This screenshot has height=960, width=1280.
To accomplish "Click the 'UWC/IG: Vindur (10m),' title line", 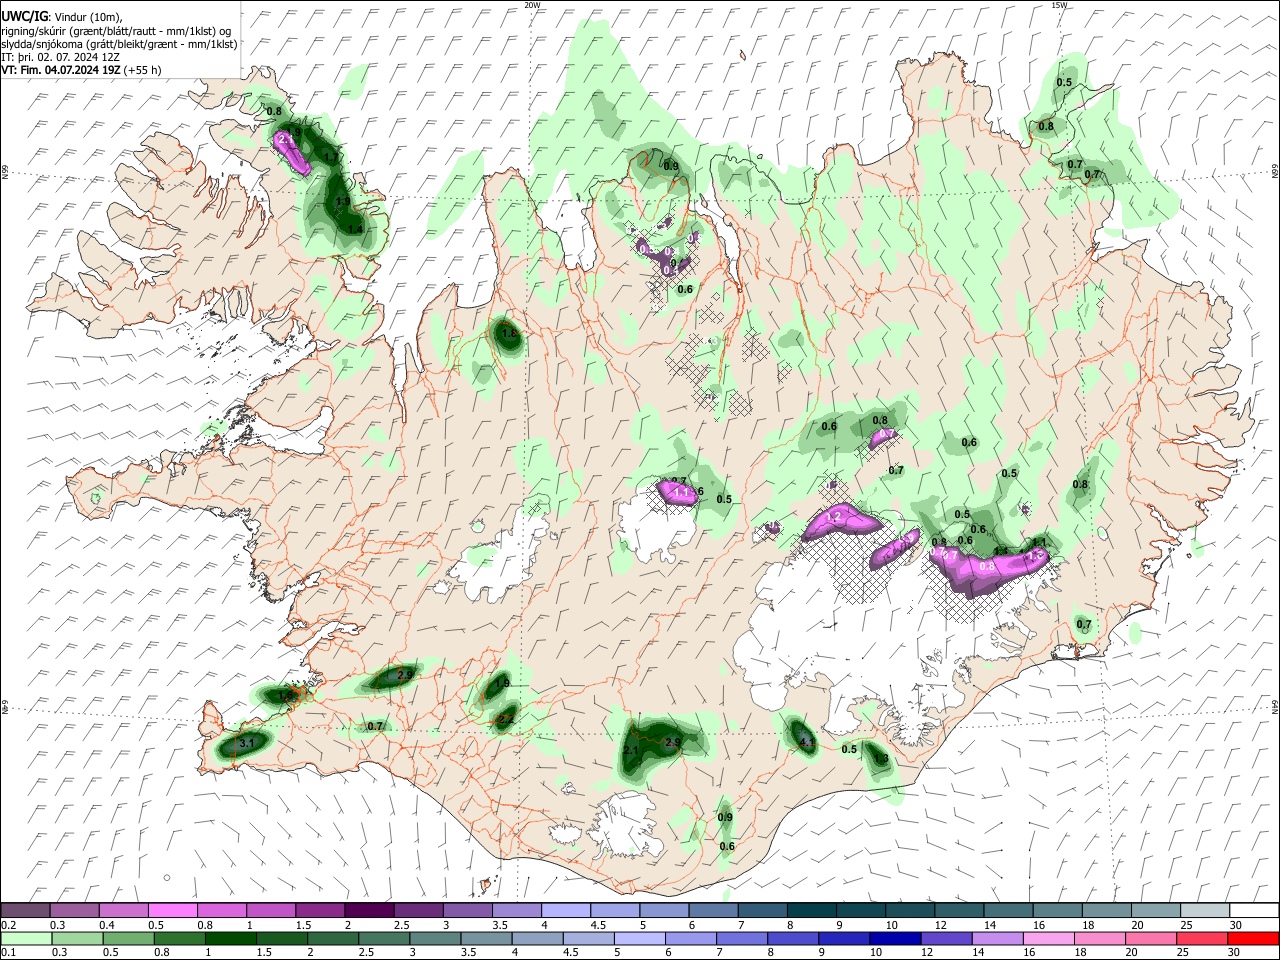I will point(62,17).
